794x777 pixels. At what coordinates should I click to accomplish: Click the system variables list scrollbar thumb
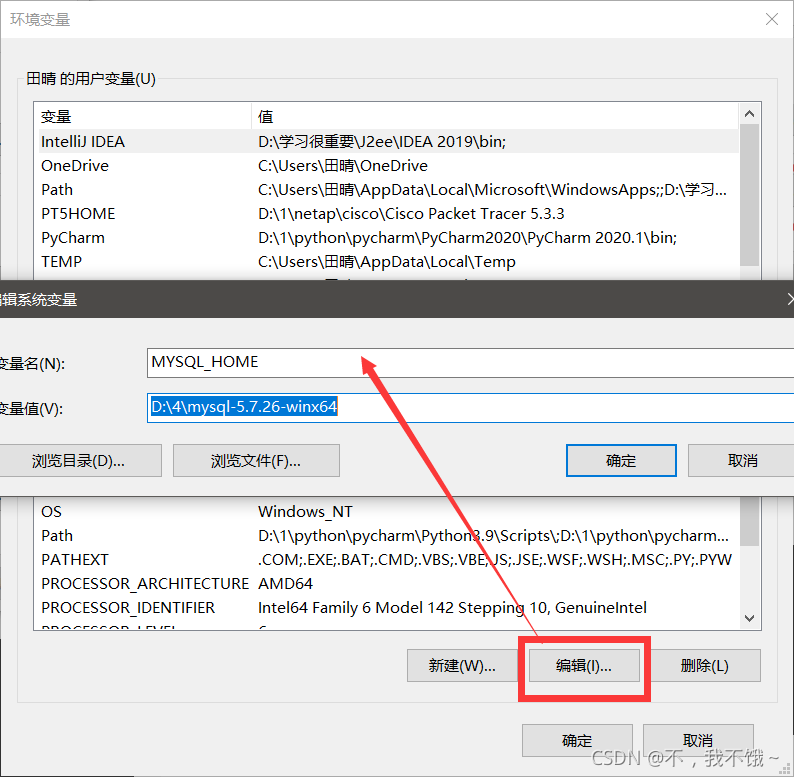pyautogui.click(x=749, y=522)
